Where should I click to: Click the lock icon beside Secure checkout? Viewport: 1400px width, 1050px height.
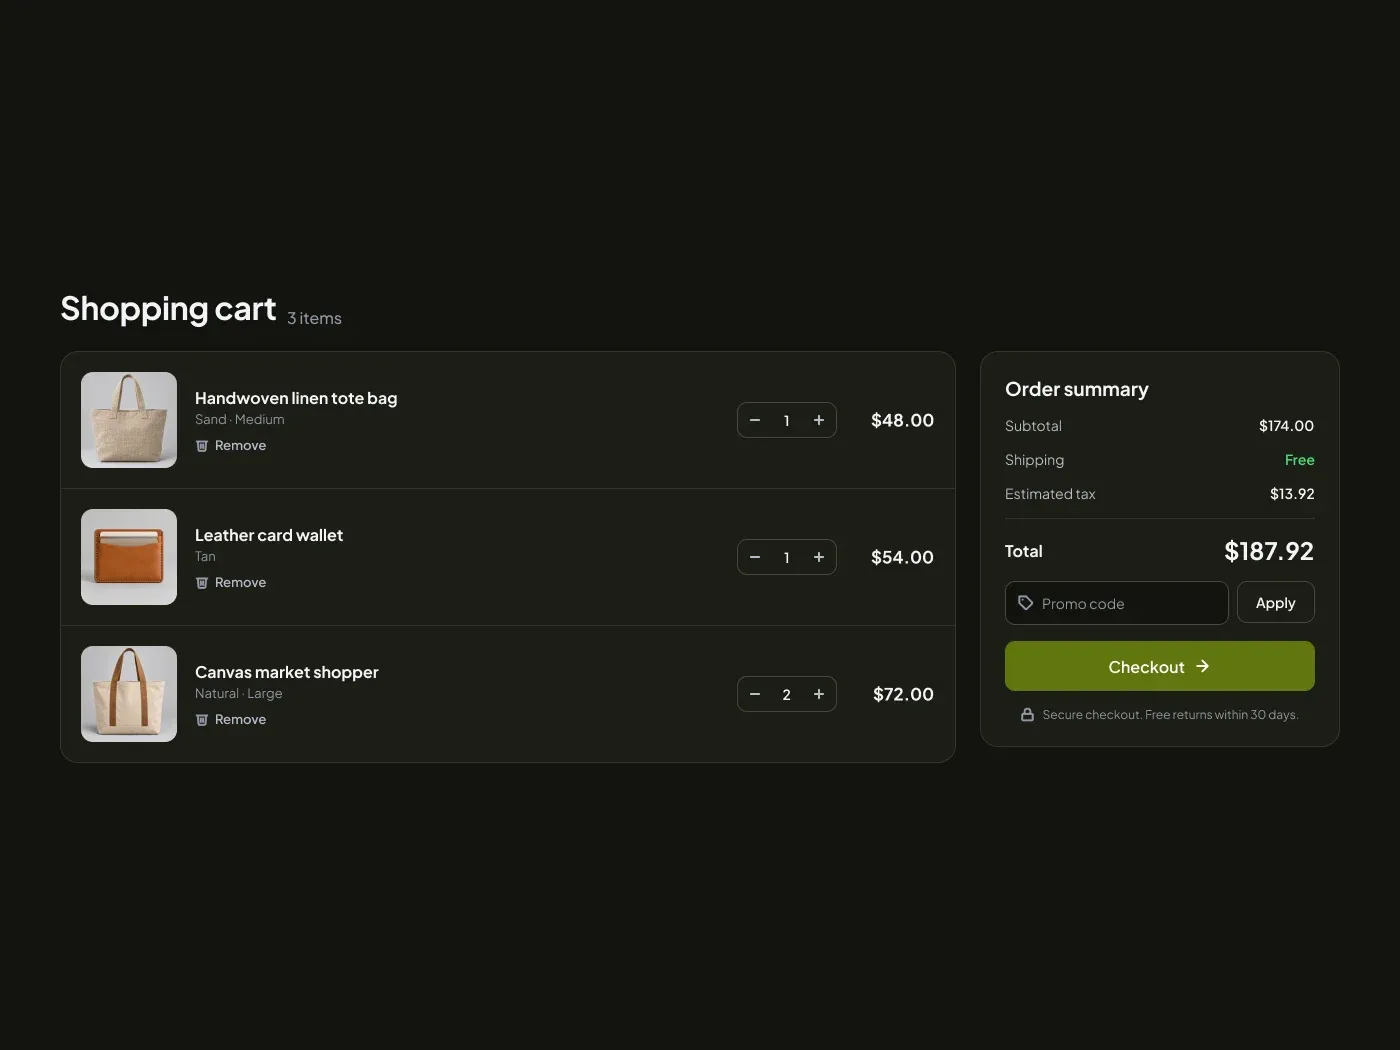point(1027,714)
